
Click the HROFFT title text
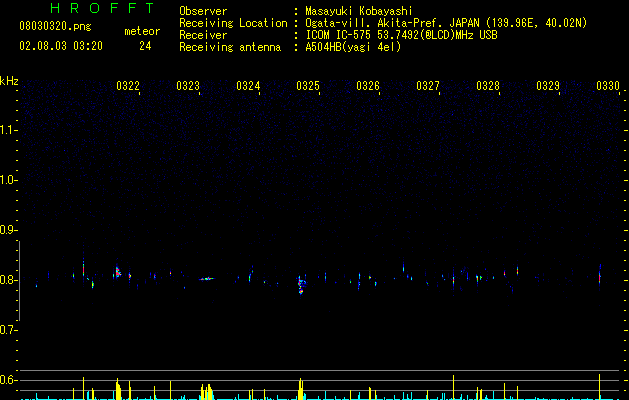pos(102,8)
